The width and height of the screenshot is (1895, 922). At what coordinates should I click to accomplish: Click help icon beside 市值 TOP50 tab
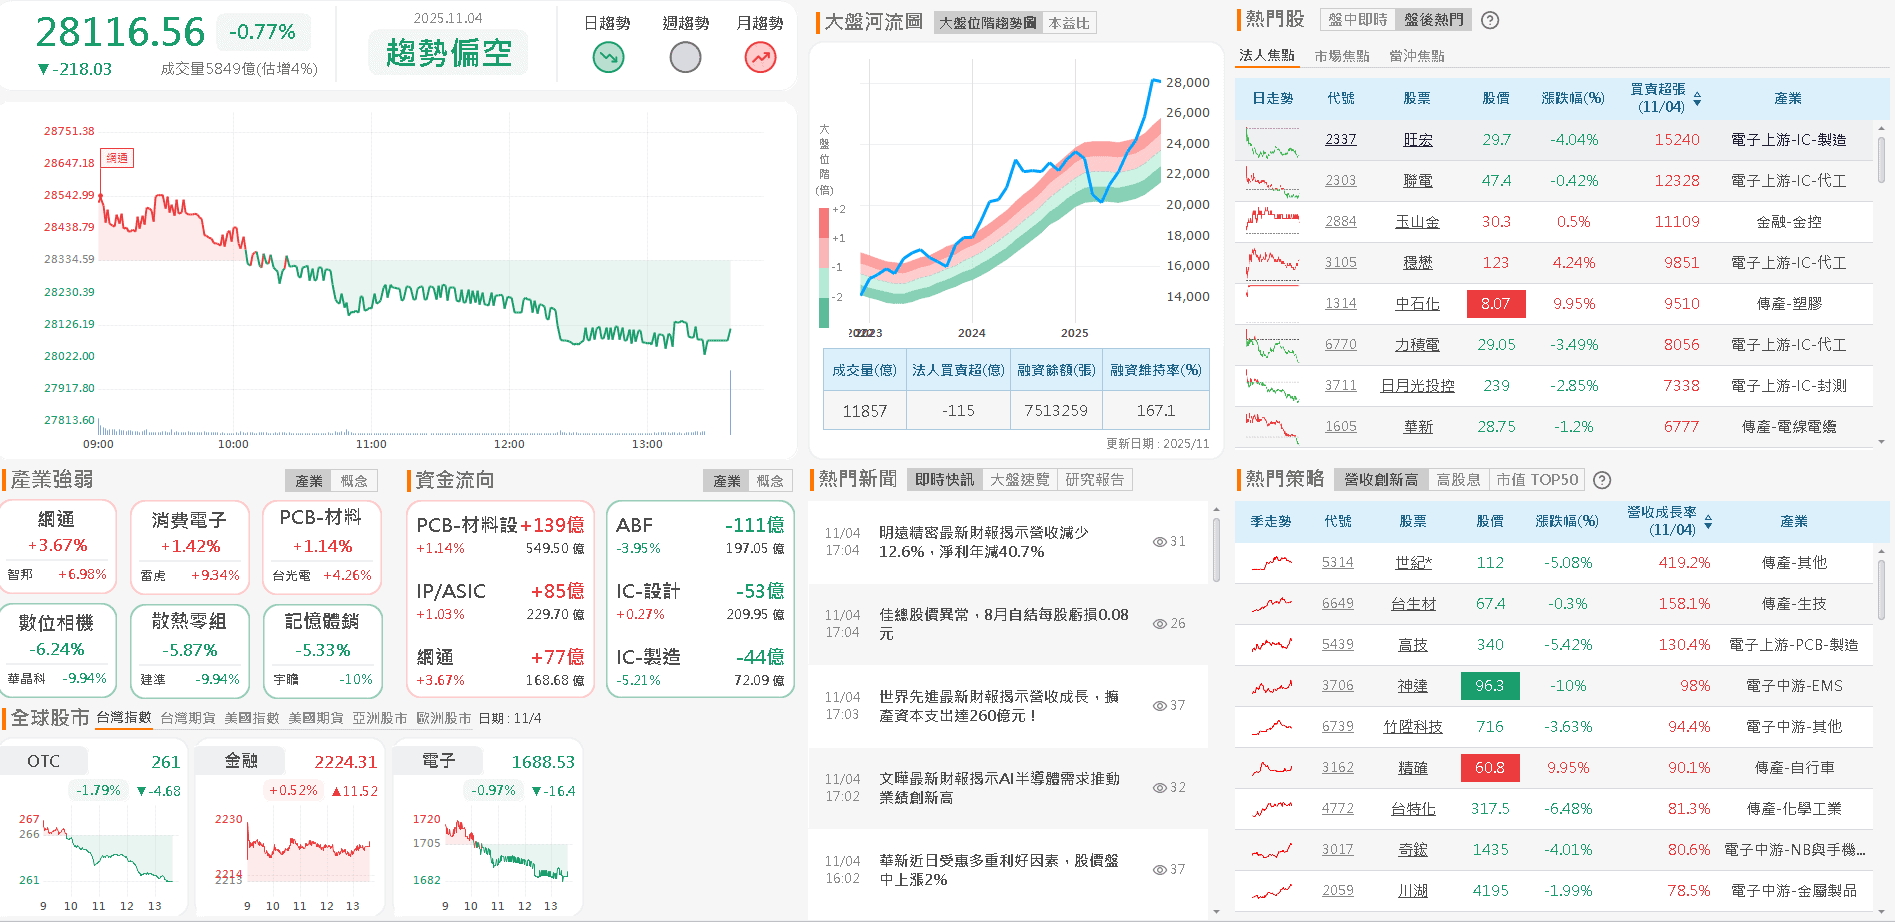[x=1602, y=480]
